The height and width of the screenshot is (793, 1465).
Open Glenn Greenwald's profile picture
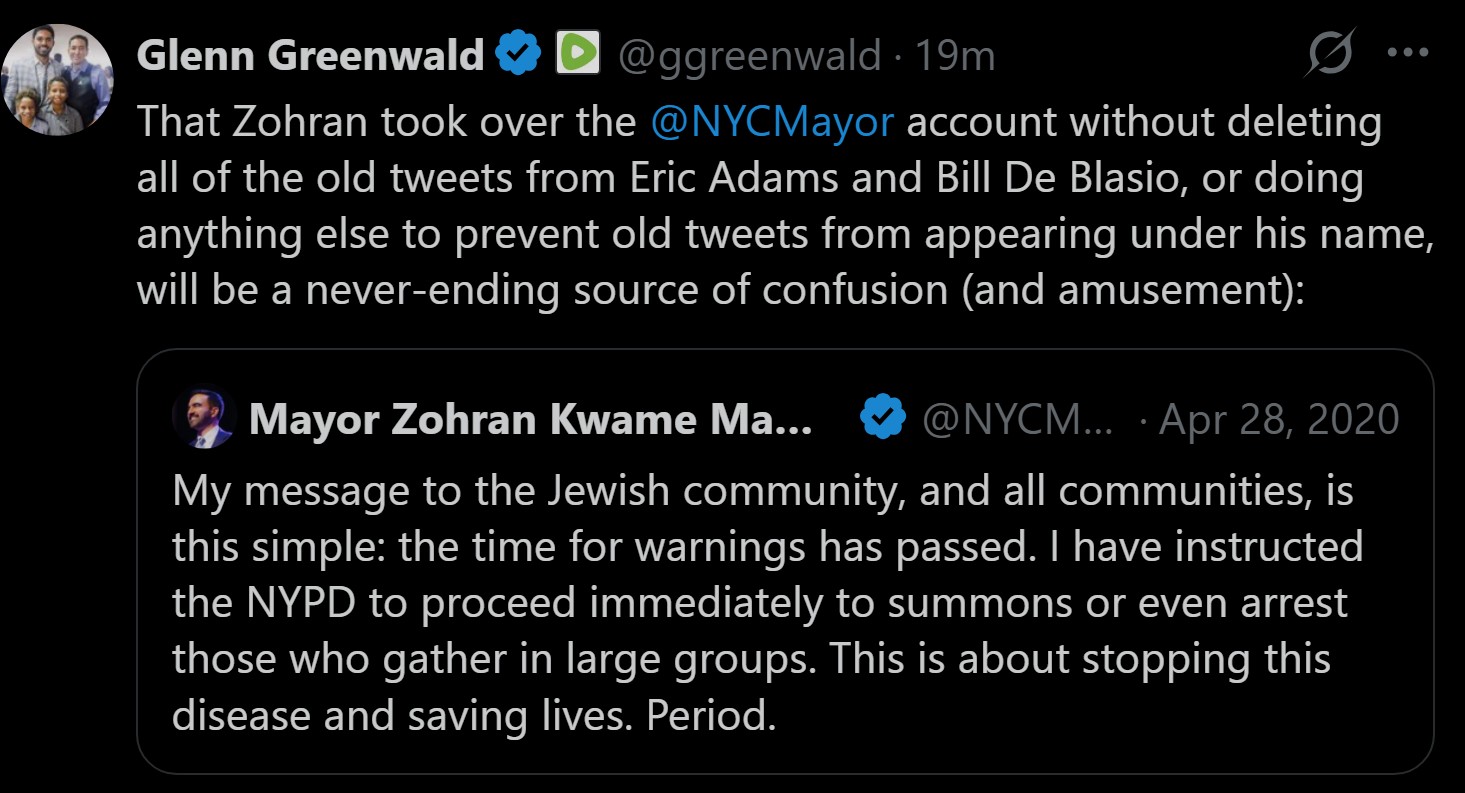click(x=58, y=80)
